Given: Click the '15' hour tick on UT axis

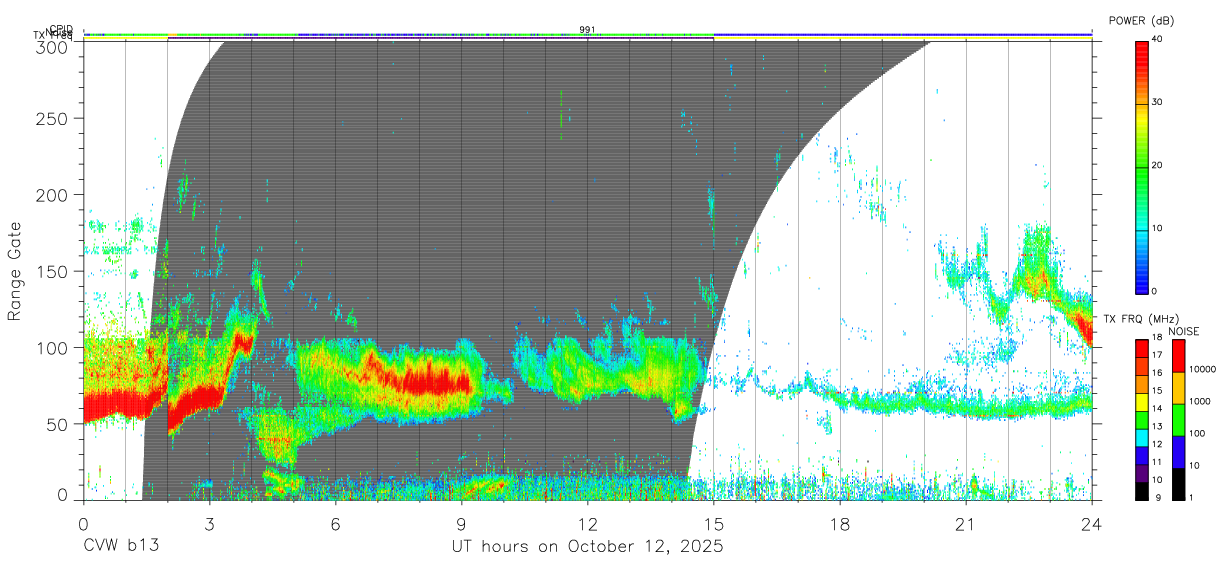Looking at the screenshot, I should (714, 523).
